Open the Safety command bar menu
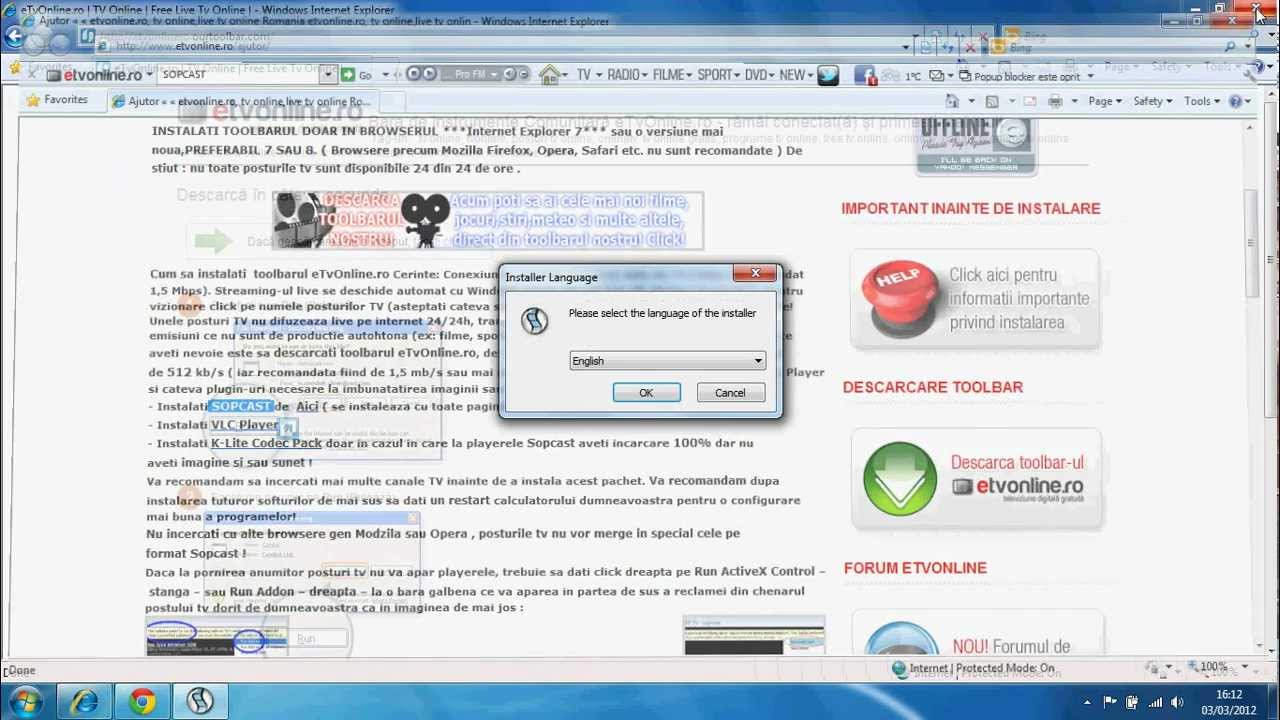This screenshot has width=1280, height=720. coord(1152,101)
